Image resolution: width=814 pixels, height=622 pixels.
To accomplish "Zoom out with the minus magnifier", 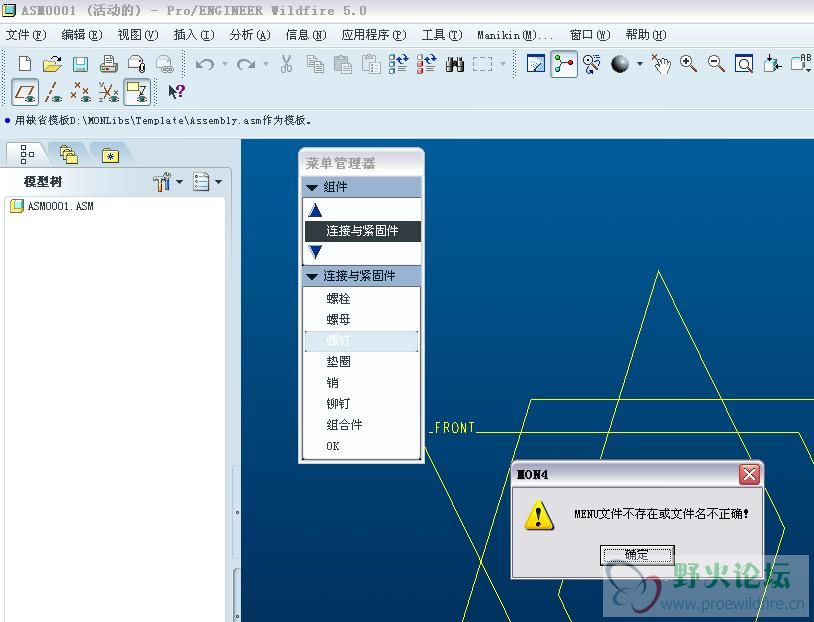I will (x=717, y=64).
